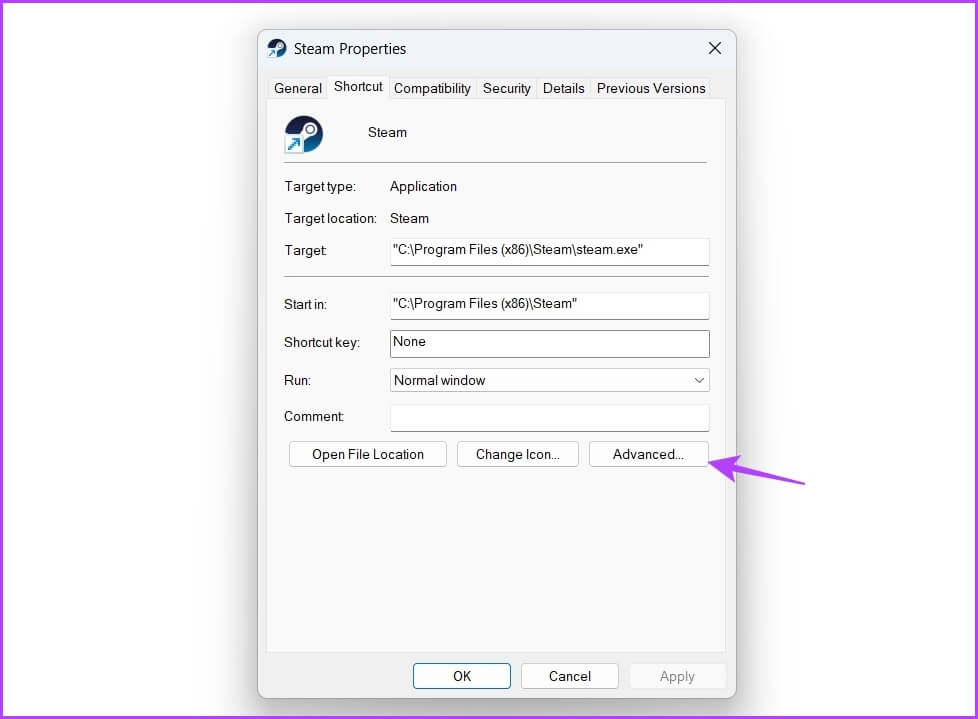
Task: Close the Steam Properties dialog
Action: (x=715, y=49)
